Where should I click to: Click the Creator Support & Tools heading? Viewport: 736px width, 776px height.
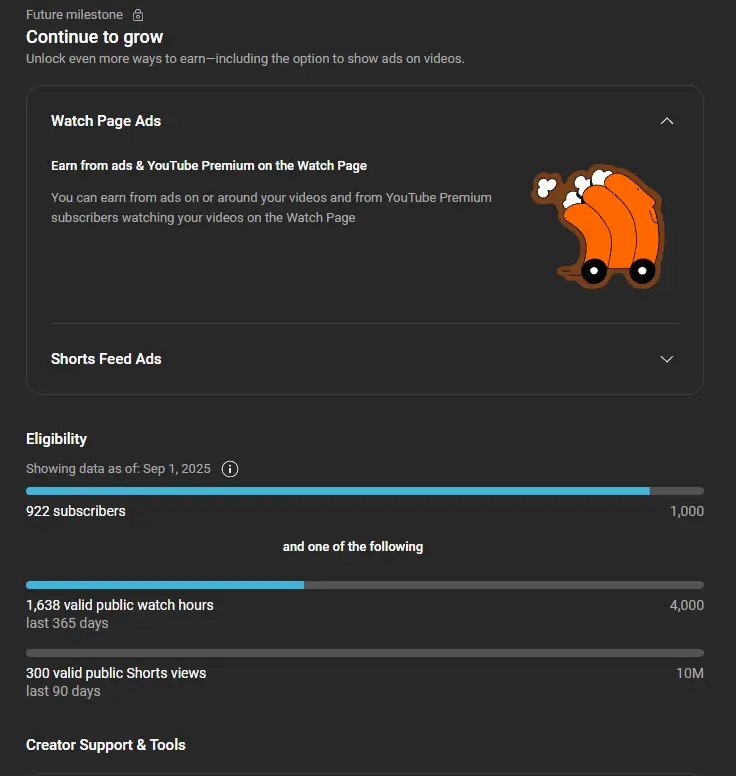pos(105,745)
